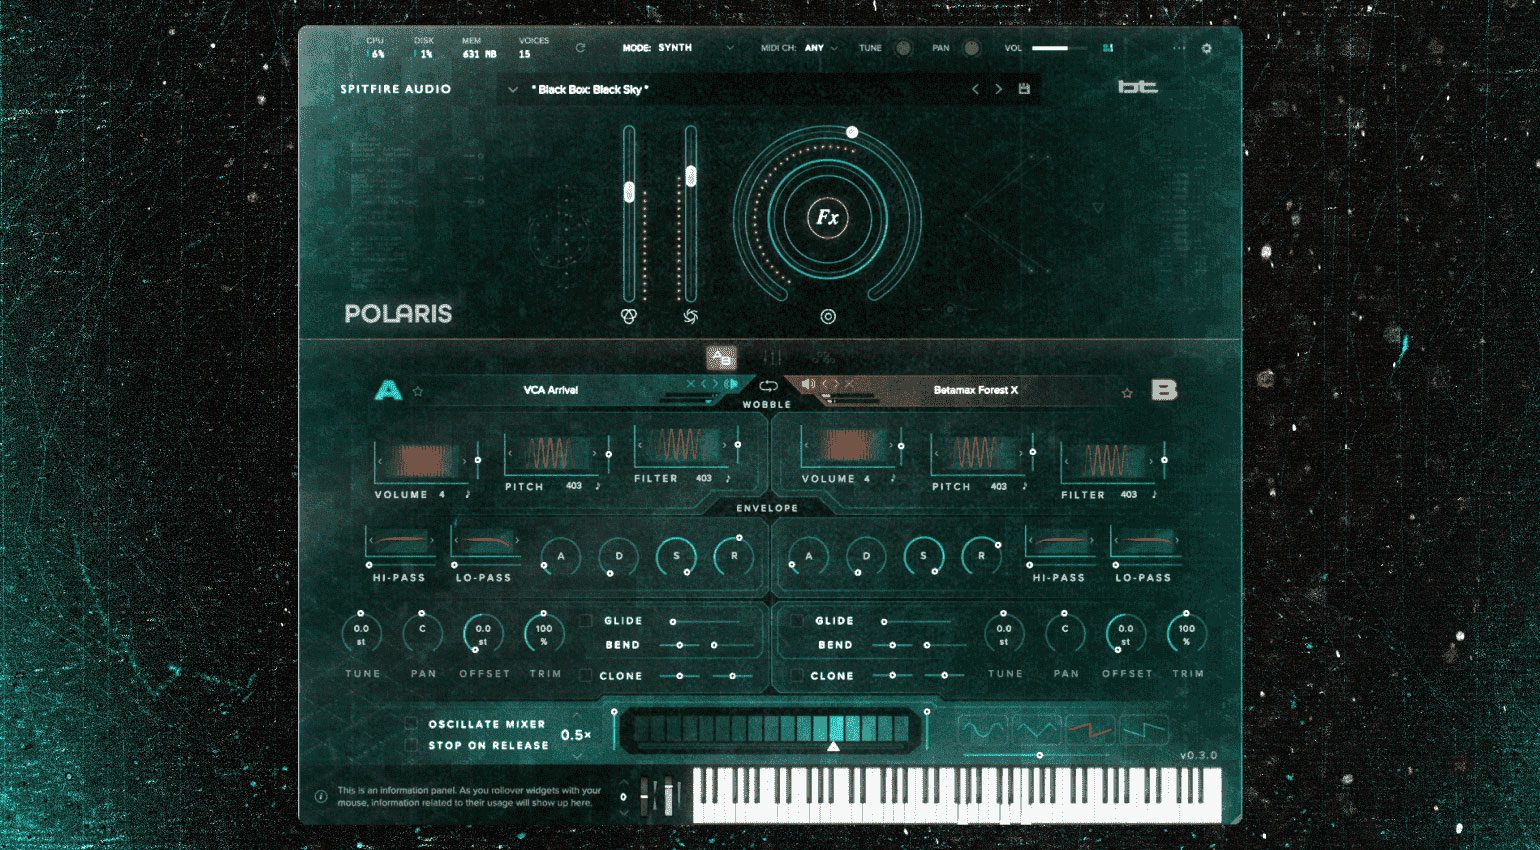1540x850 pixels.
Task: Go to previous preset arrow
Action: [x=975, y=89]
